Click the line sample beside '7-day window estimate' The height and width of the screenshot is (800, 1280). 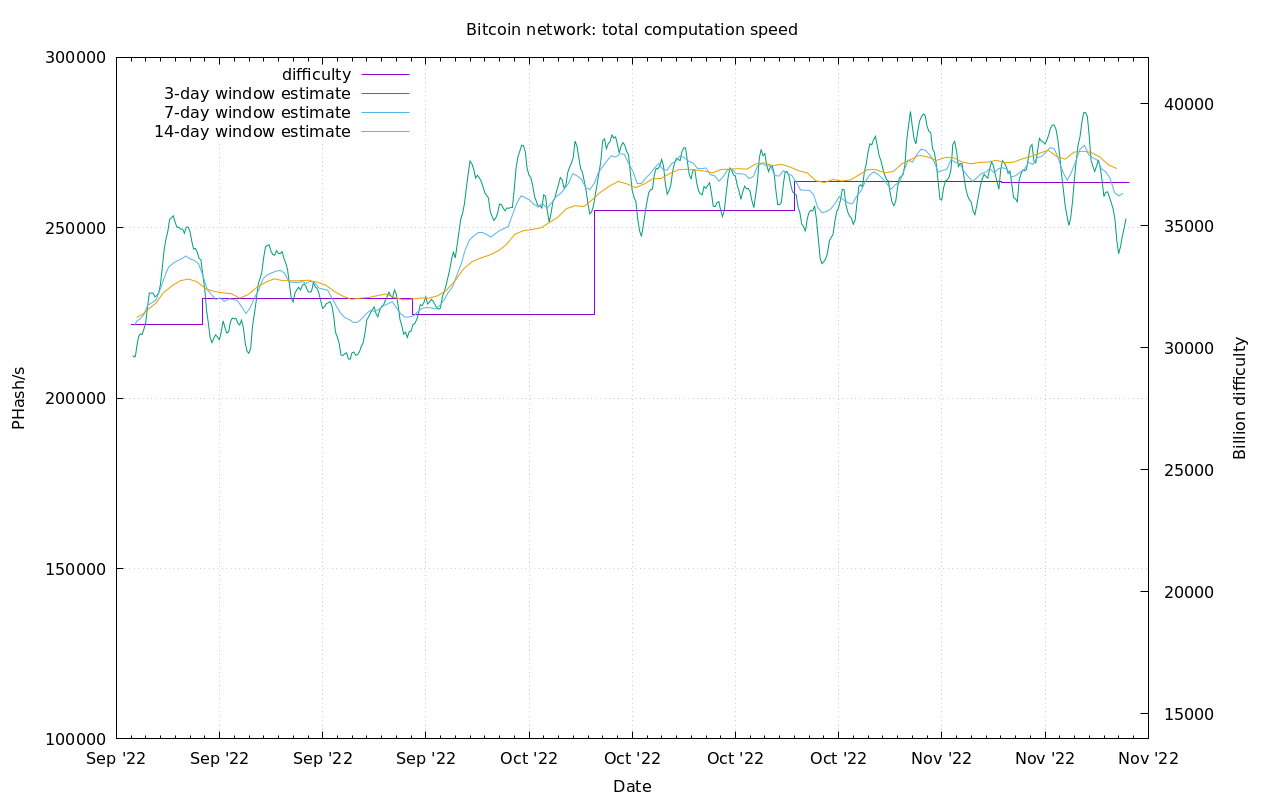385,113
